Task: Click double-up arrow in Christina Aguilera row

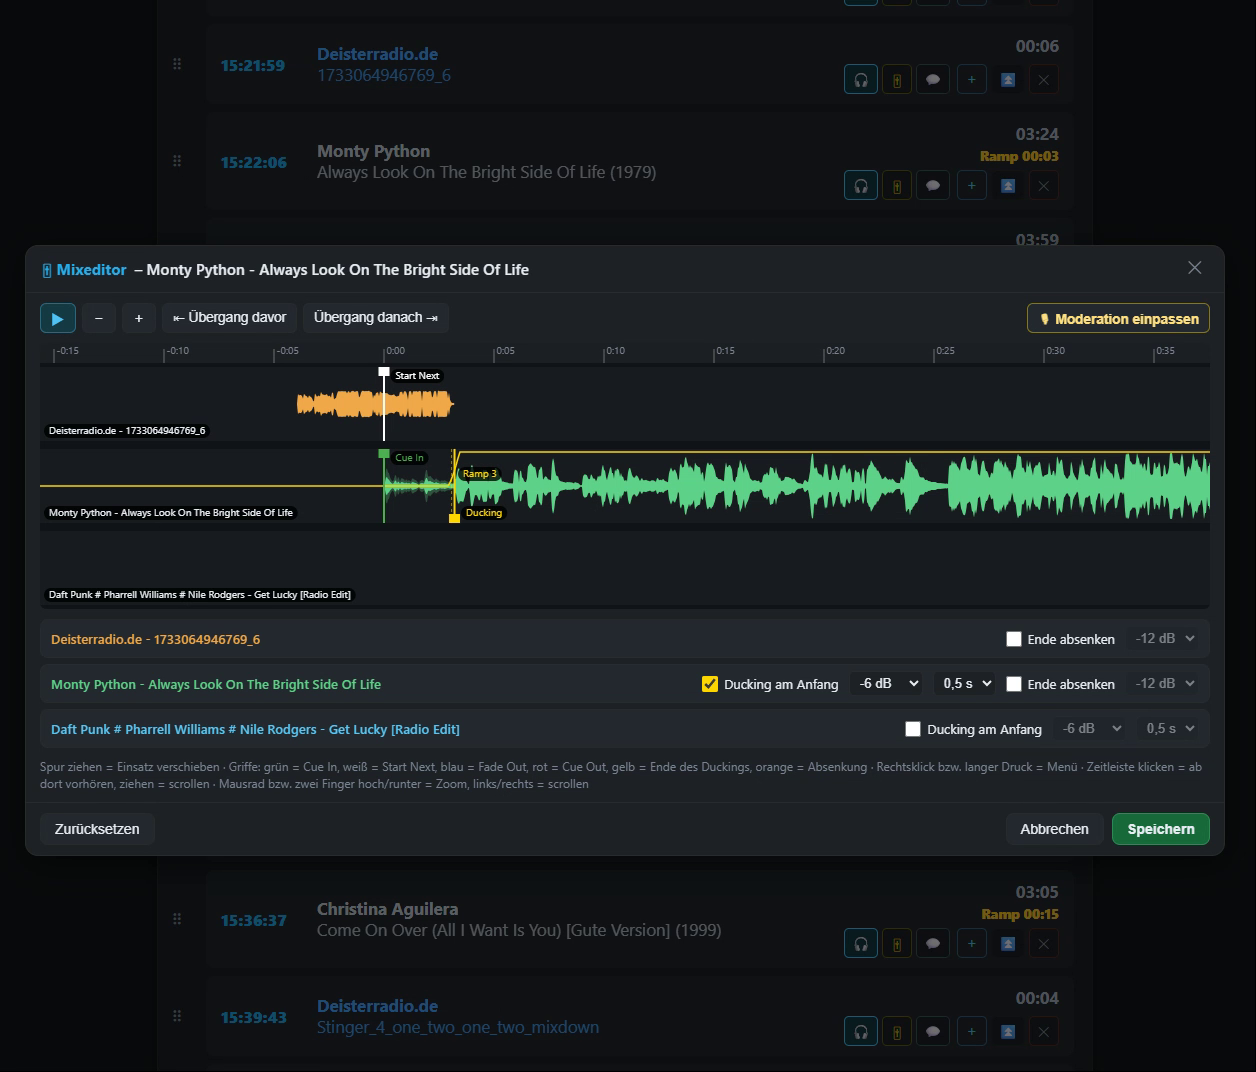Action: click(1008, 944)
